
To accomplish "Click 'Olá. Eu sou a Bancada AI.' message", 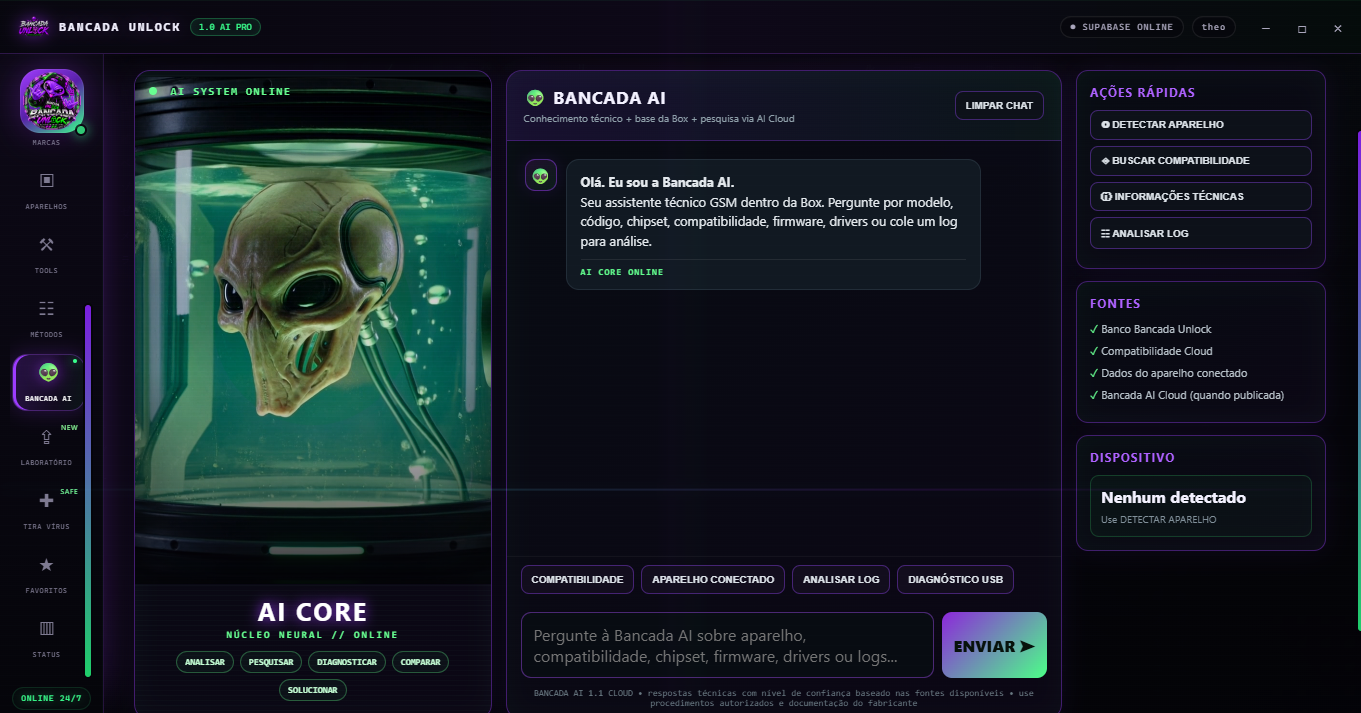I will (x=657, y=182).
